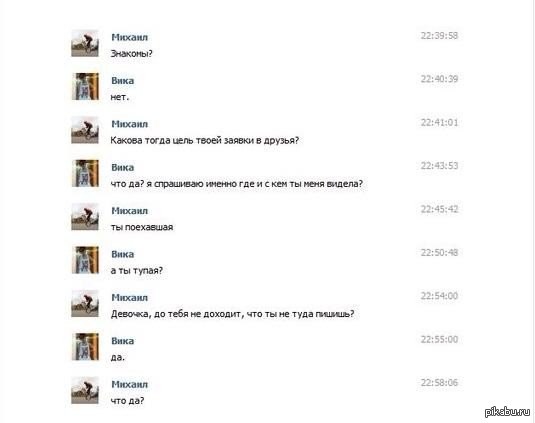Click the timestamp 22:43:53

(439, 166)
